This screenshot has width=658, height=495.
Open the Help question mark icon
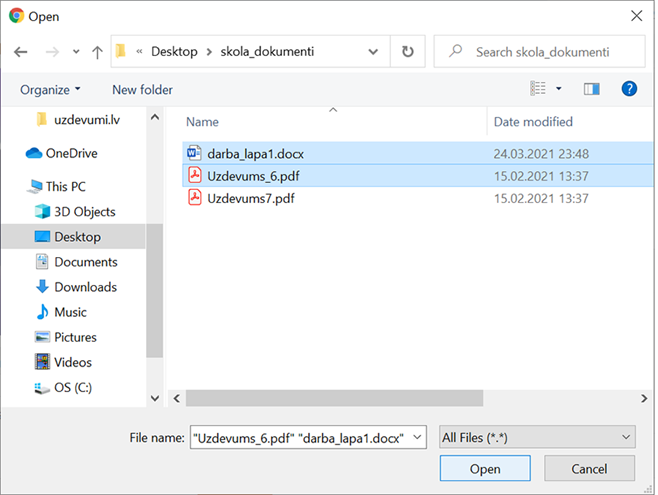click(629, 89)
